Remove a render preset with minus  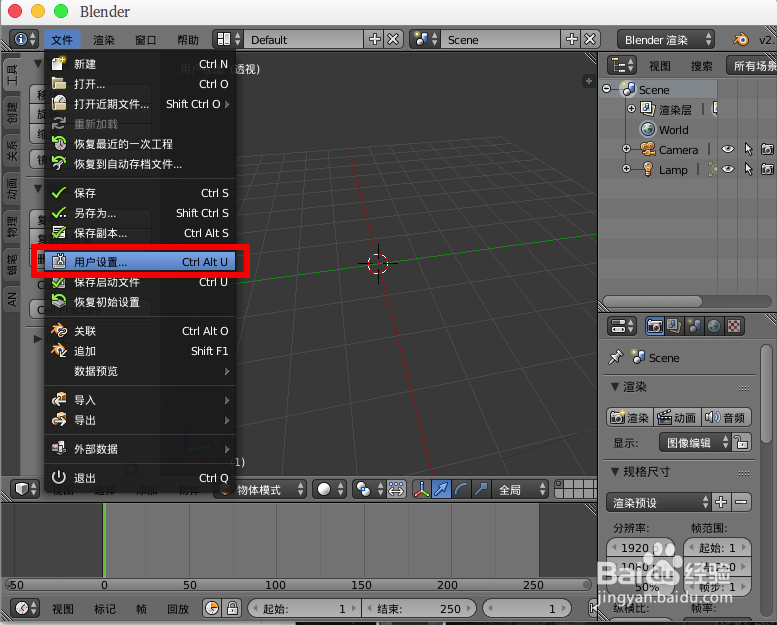pos(741,502)
